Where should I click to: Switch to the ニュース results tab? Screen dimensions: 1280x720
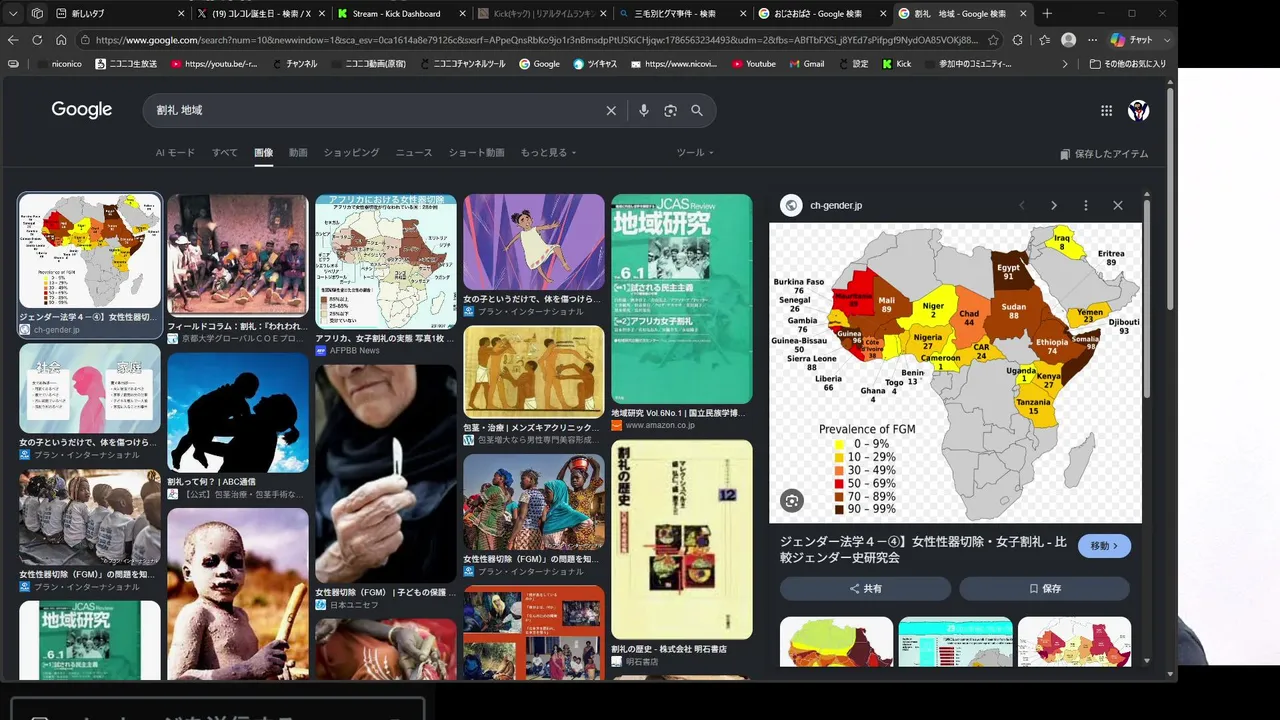pos(414,153)
